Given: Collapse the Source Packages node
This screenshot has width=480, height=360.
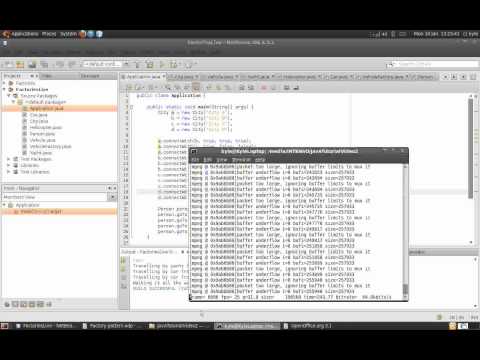Looking at the screenshot, I should [9, 96].
